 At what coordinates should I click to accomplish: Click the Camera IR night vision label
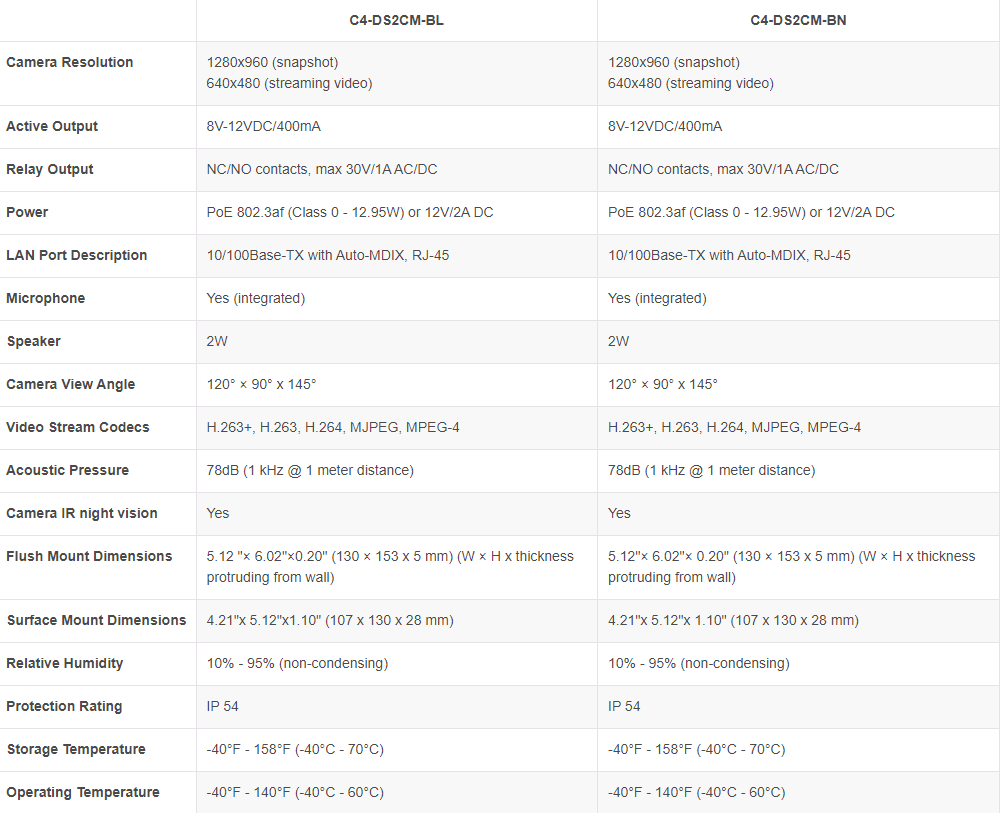[82, 513]
